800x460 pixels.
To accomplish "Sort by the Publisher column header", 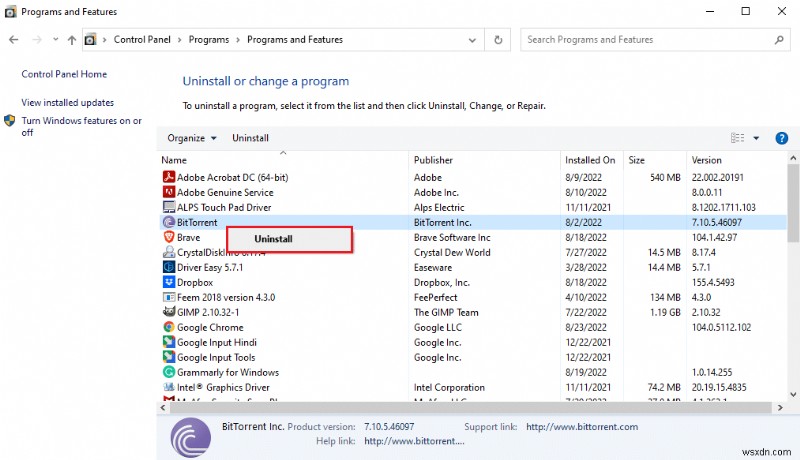I will click(433, 160).
